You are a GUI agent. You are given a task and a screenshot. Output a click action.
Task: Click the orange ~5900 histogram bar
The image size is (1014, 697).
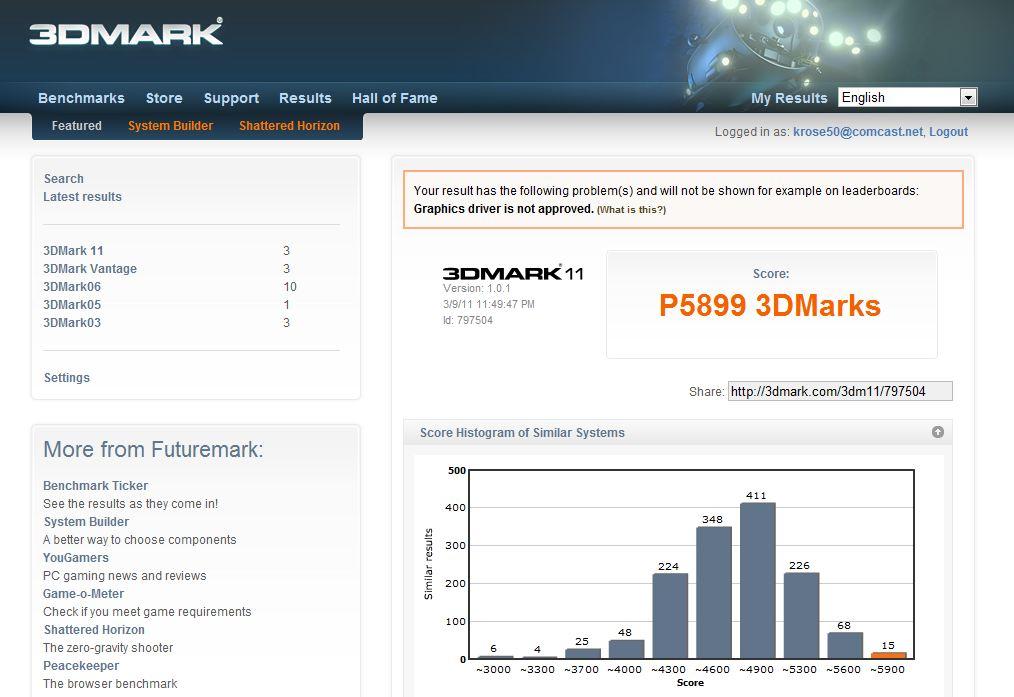(x=888, y=656)
